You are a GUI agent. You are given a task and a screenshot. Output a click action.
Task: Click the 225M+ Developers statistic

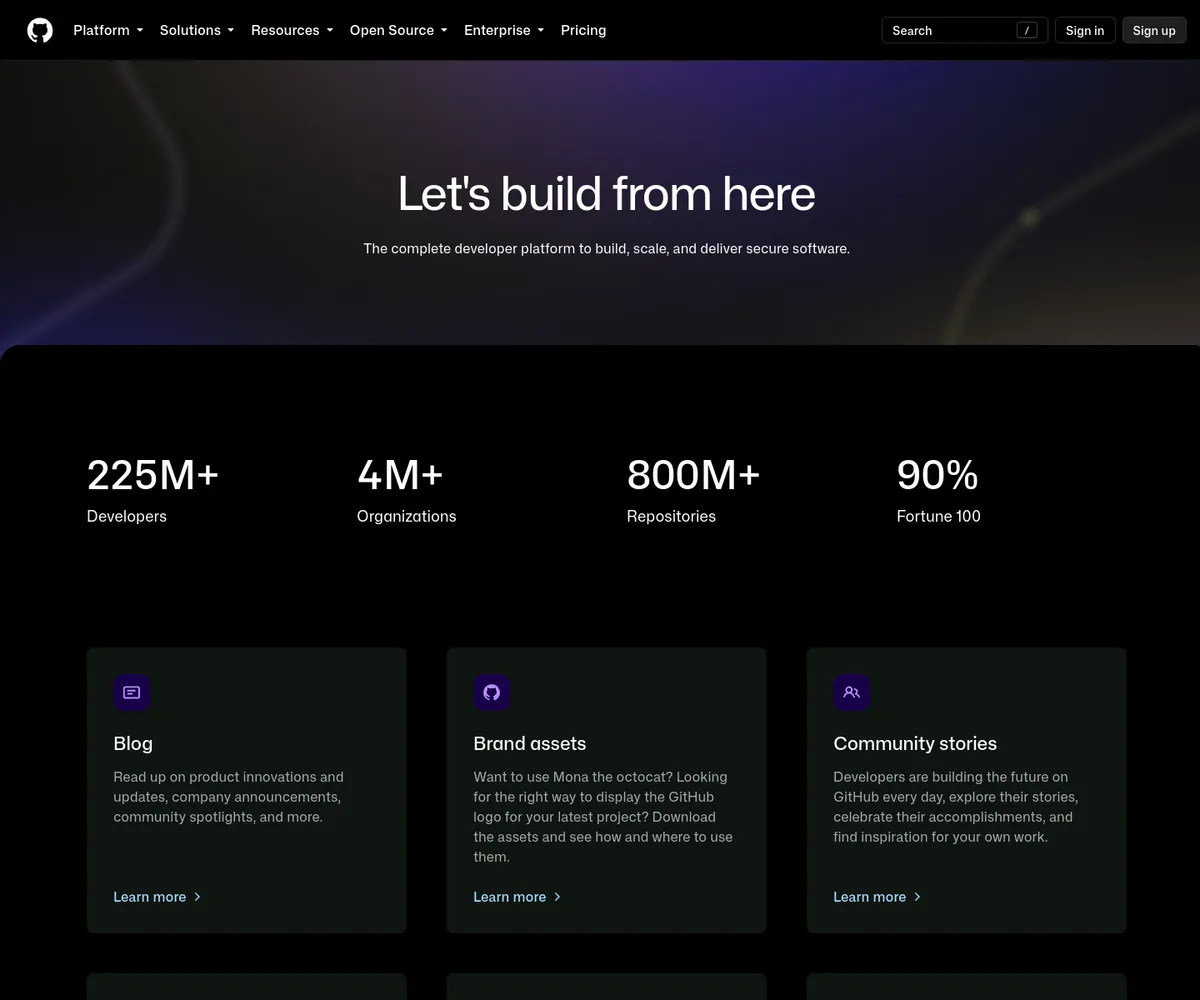tap(153, 490)
